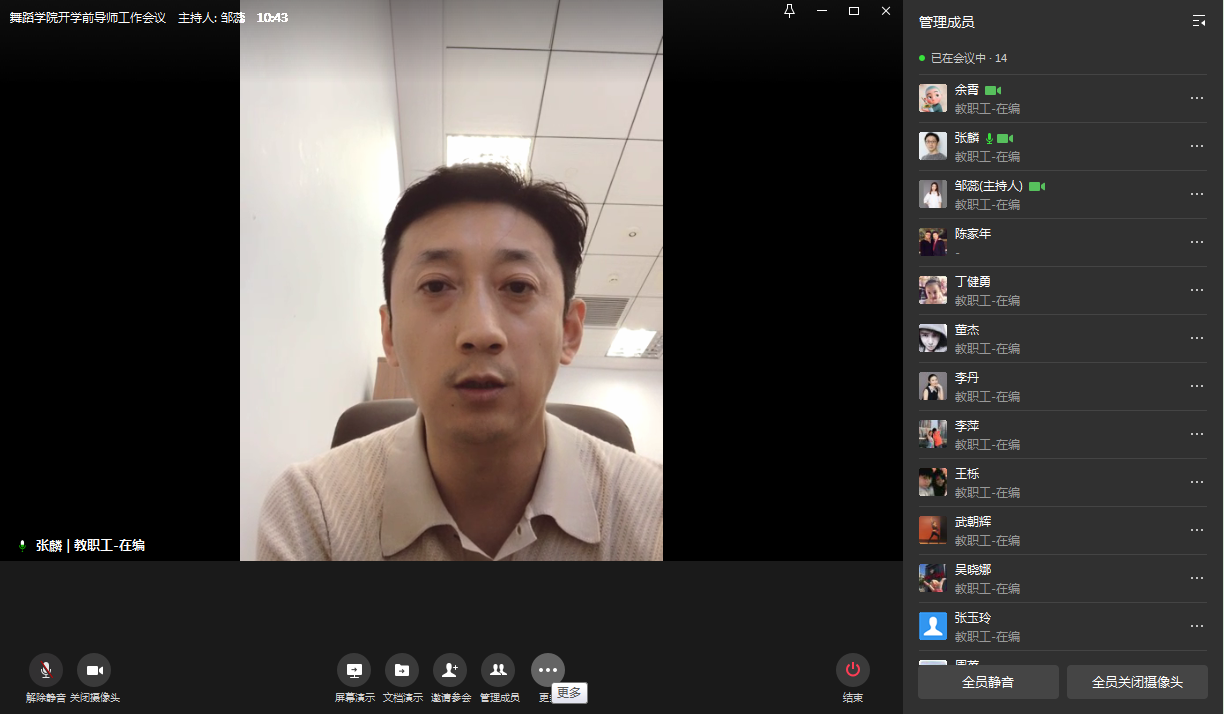
Task: Click 邀请参会 invite participants icon
Action: 450,670
